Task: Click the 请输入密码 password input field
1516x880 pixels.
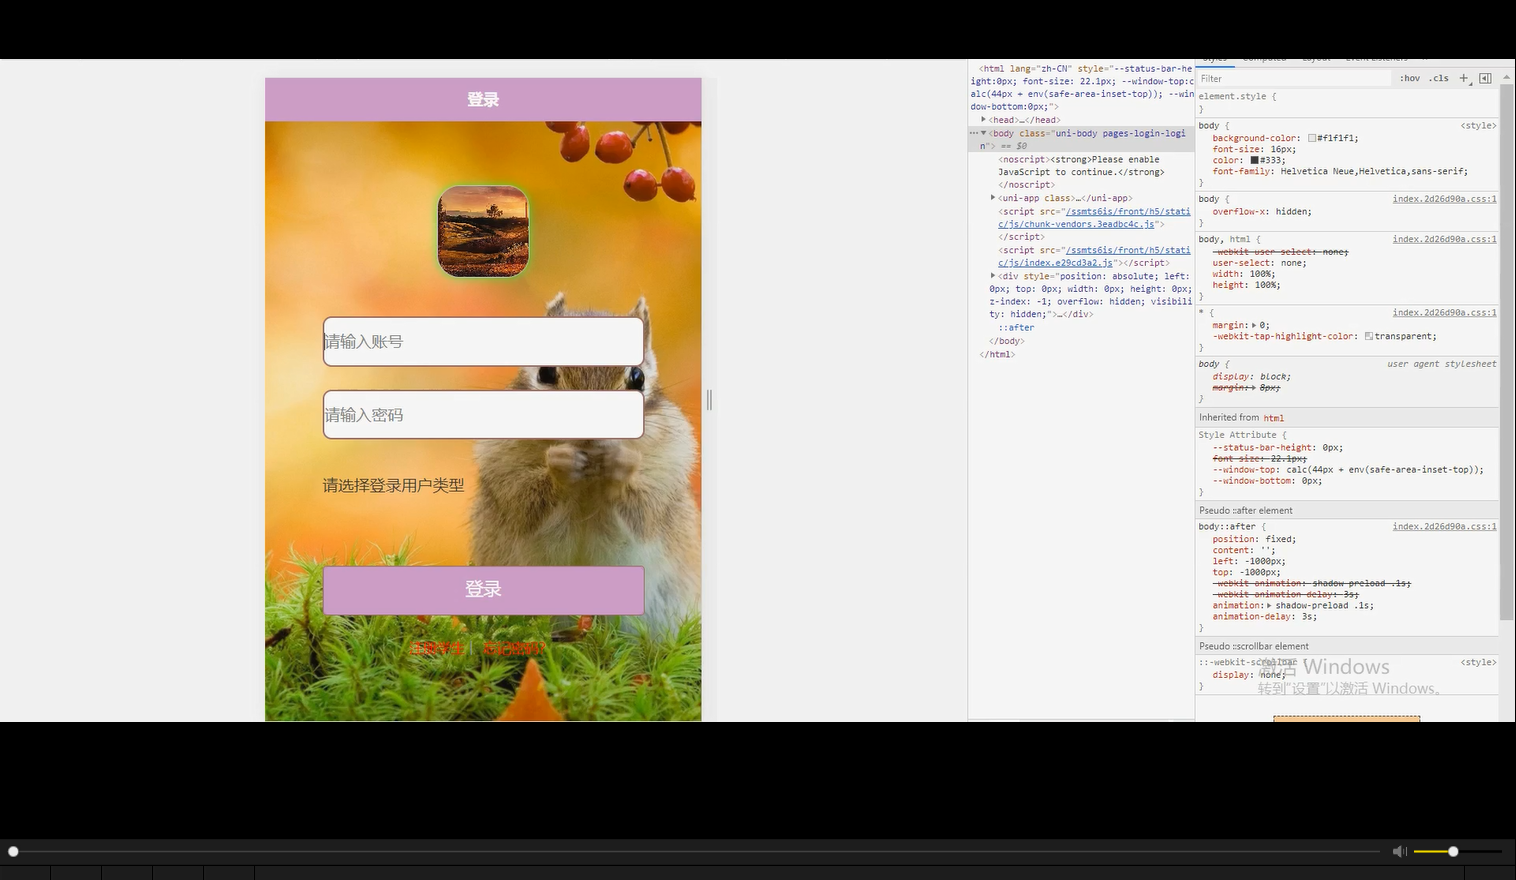Action: [x=483, y=415]
